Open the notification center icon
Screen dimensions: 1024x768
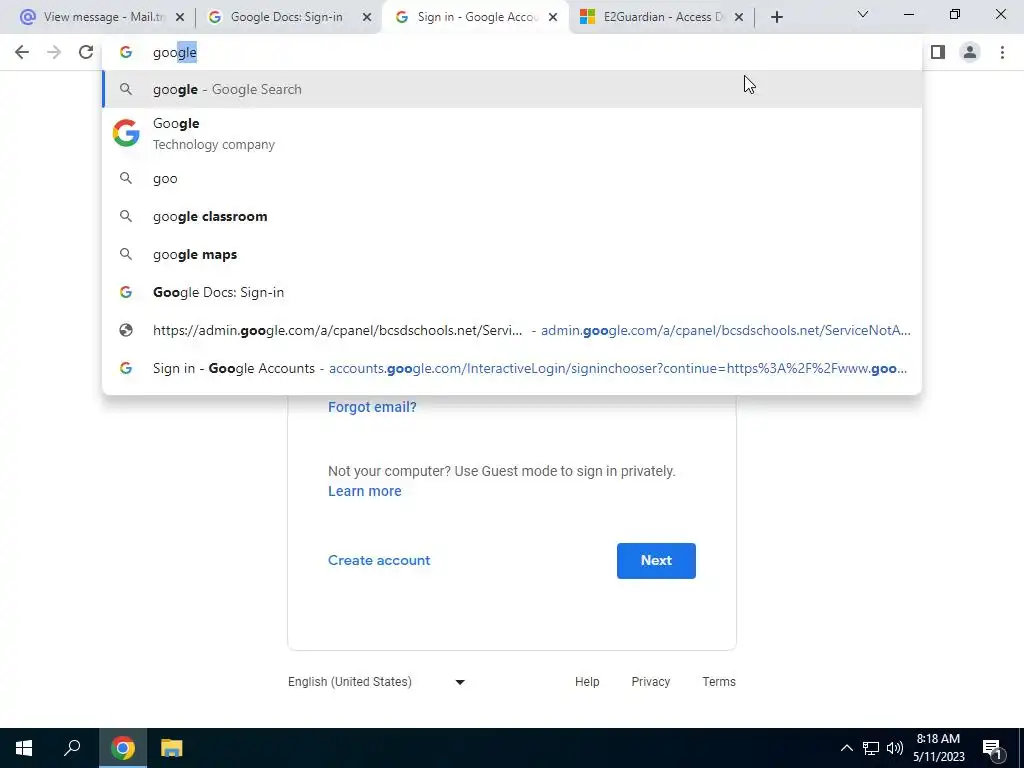(x=993, y=749)
